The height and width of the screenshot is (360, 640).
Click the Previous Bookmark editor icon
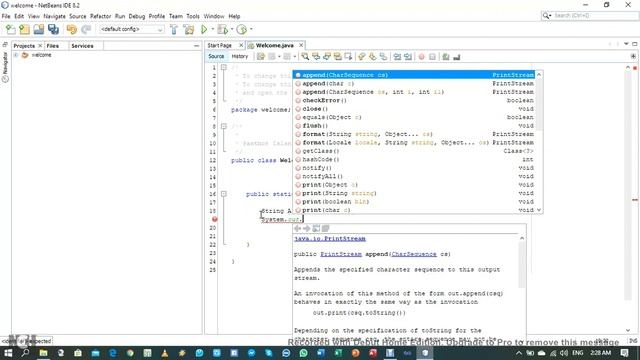(x=362, y=57)
